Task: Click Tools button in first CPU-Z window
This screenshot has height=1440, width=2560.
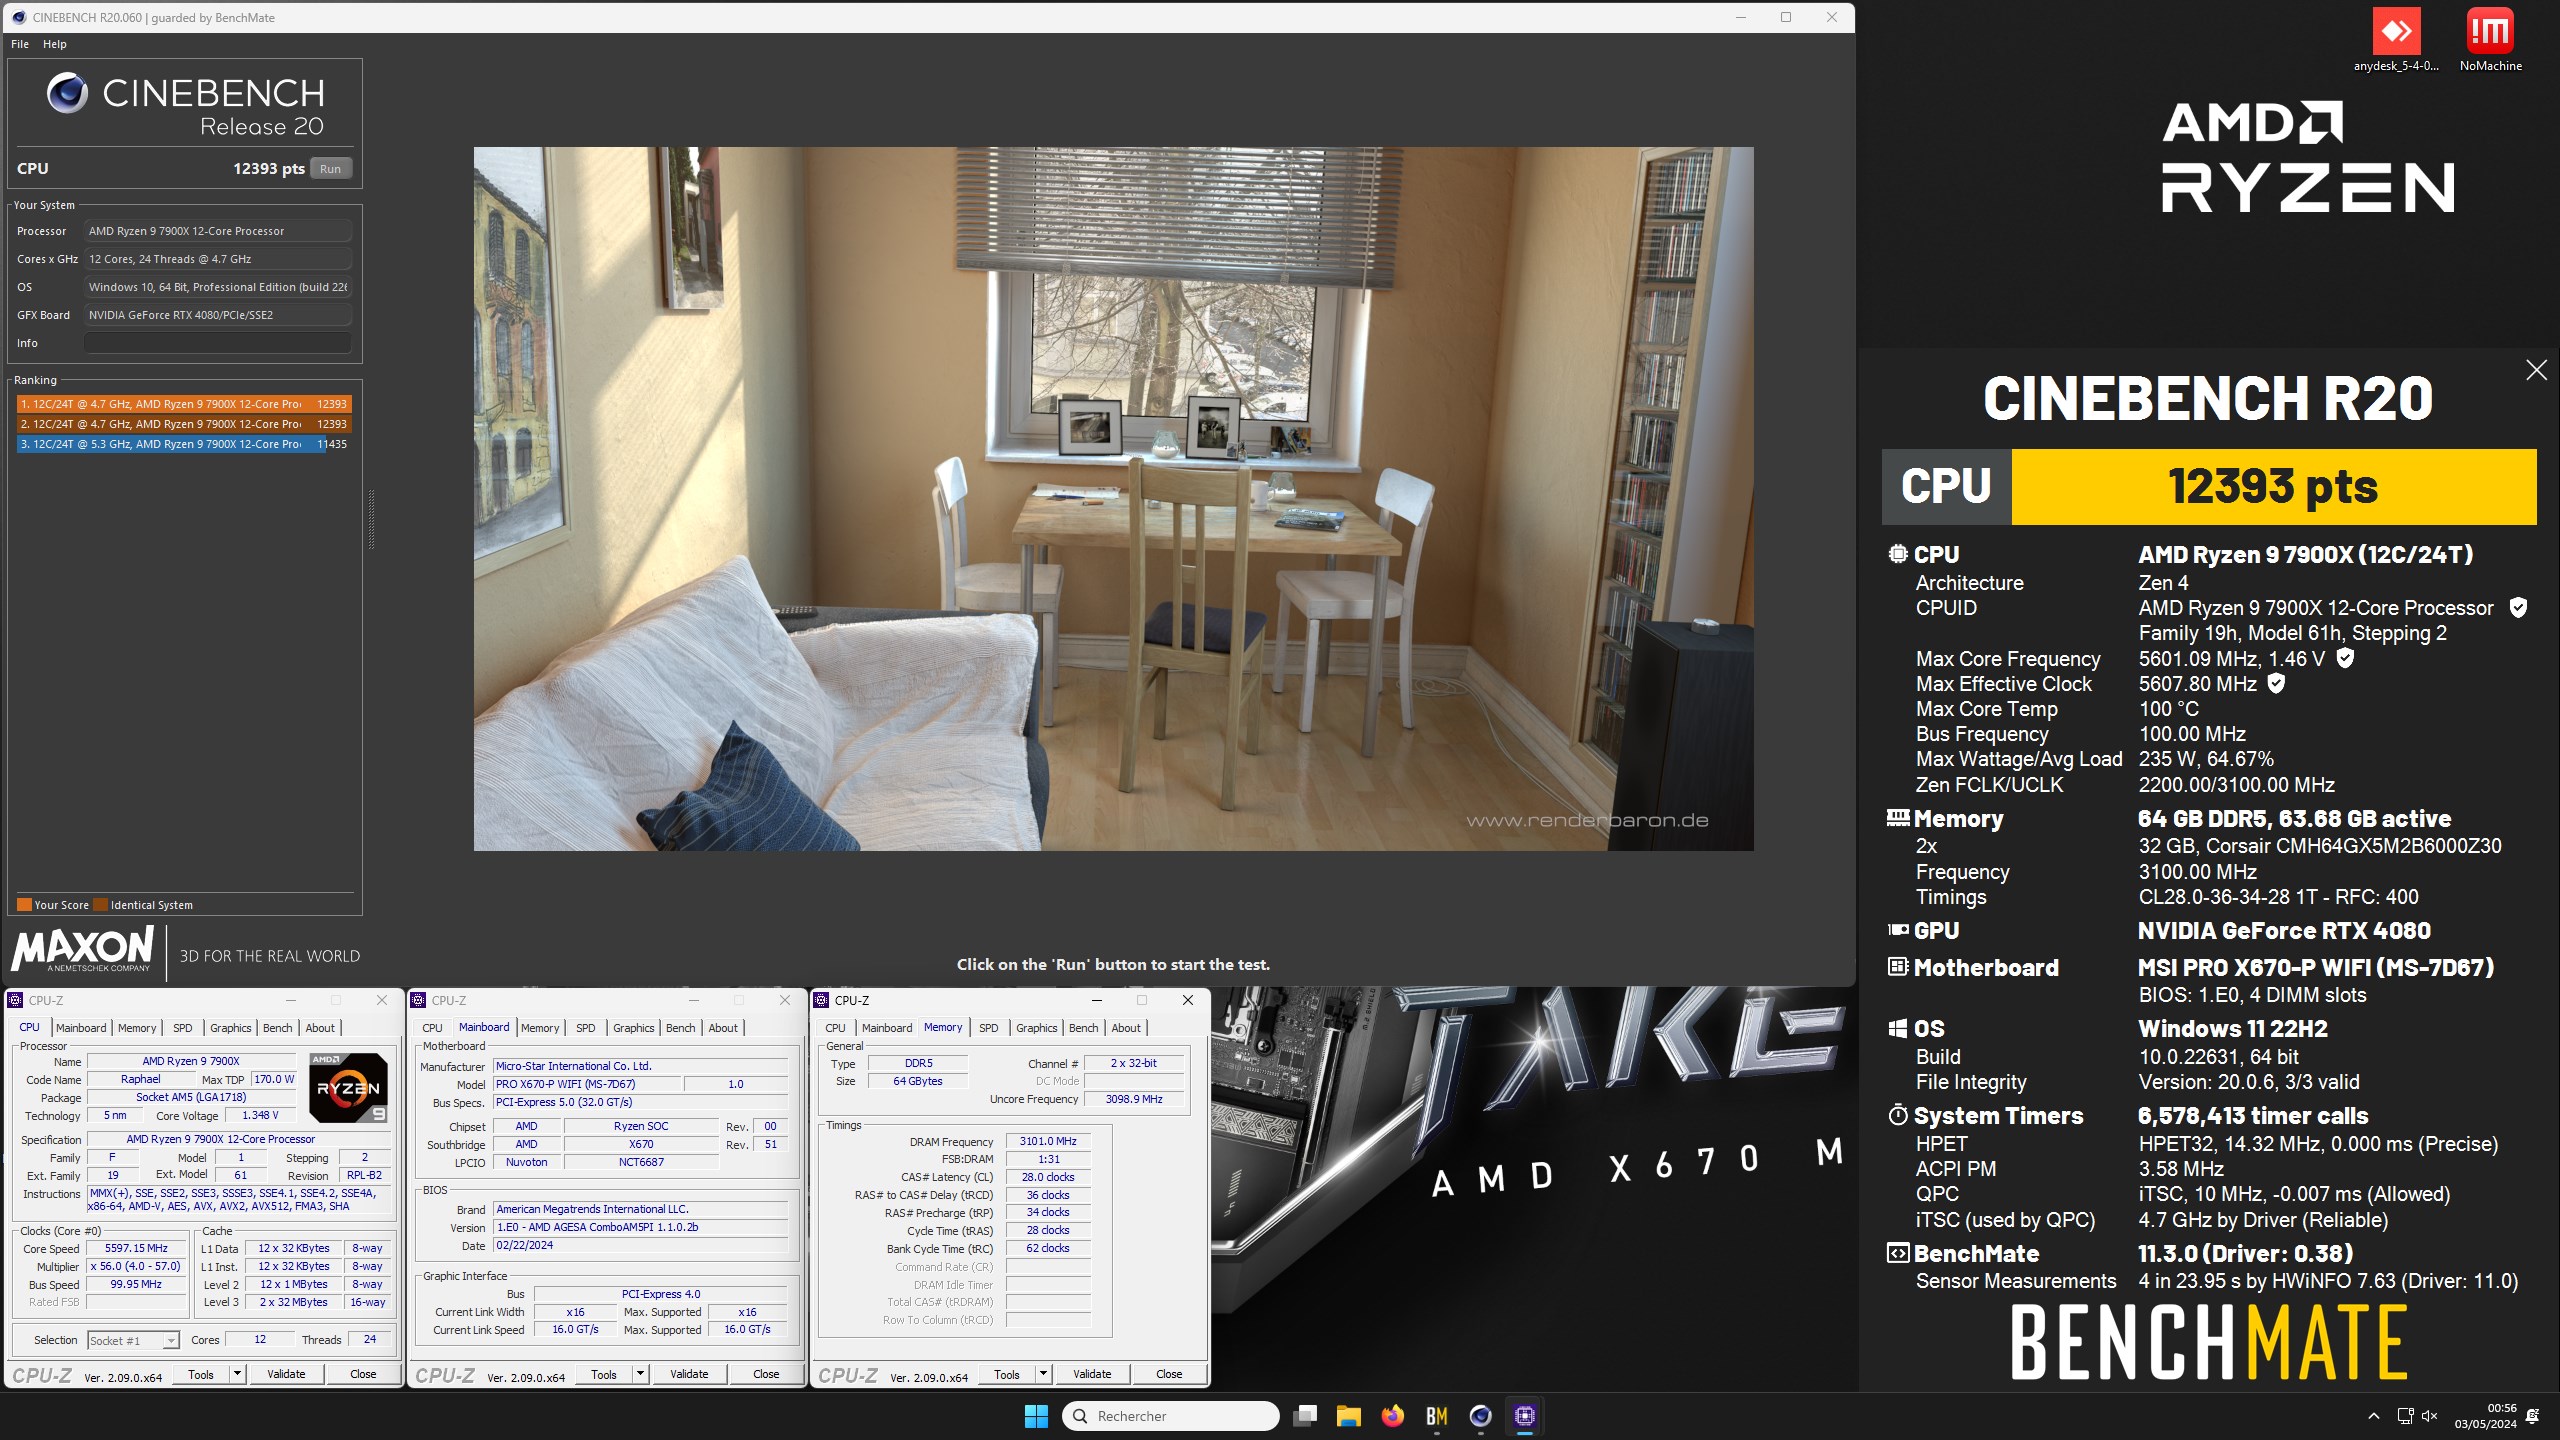Action: (x=201, y=1374)
